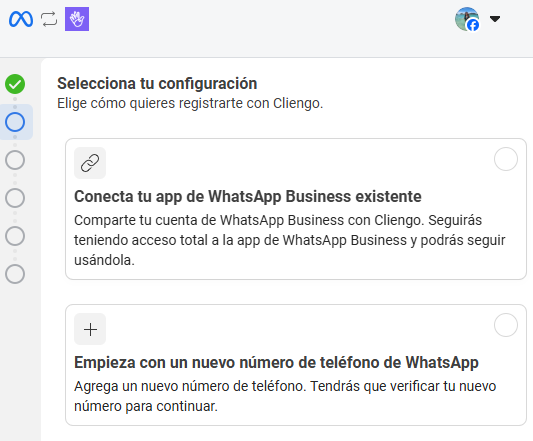The height and width of the screenshot is (441, 533).
Task: Go to the fifth step circle
Action: [x=15, y=236]
